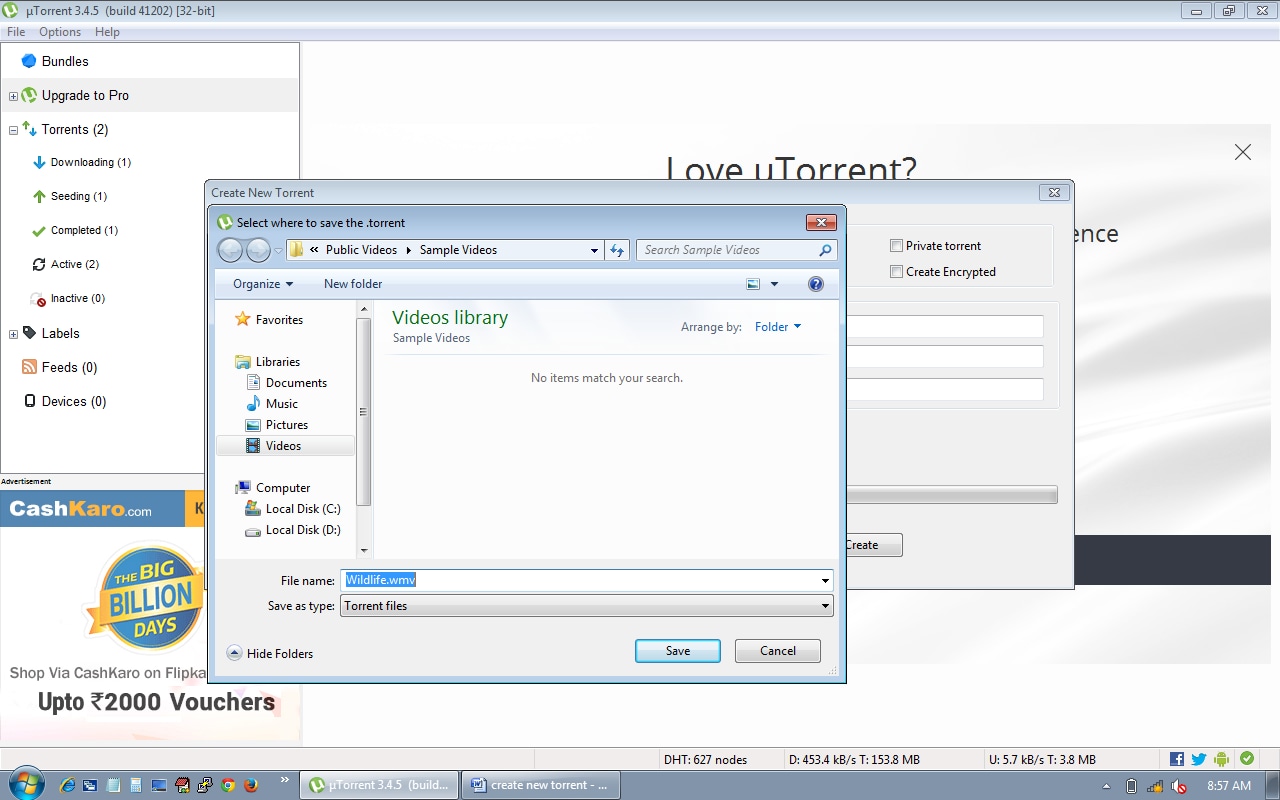Open the File menu

pos(16,32)
